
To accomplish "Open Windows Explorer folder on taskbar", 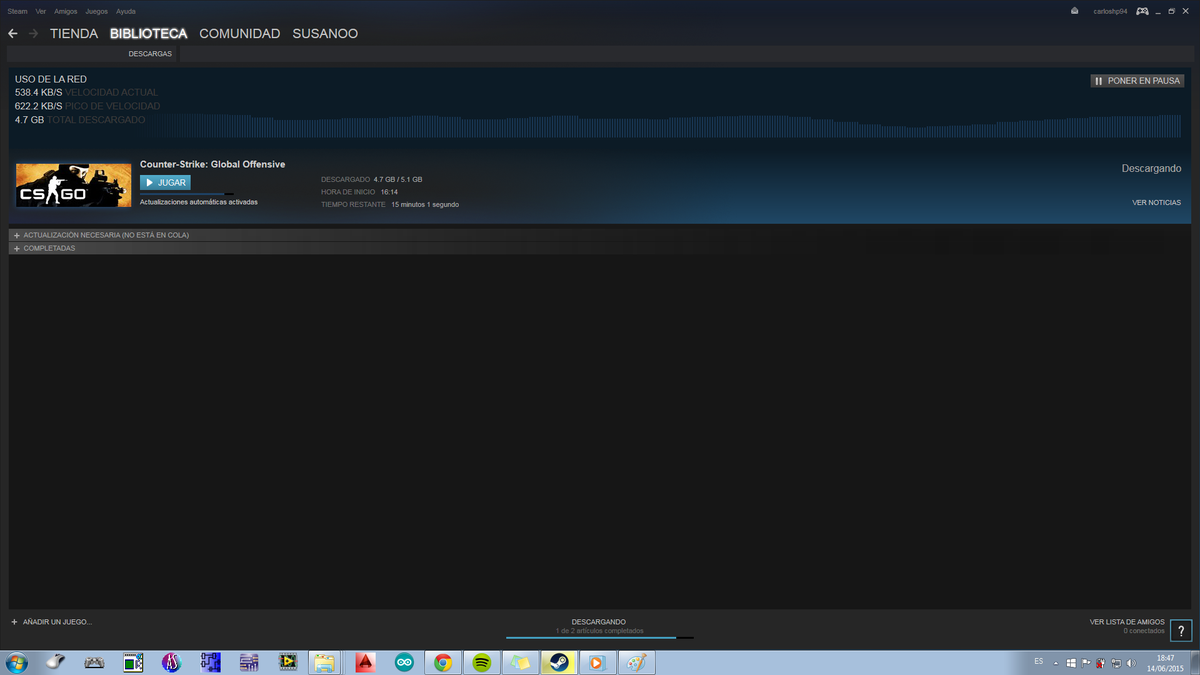I will [x=324, y=662].
